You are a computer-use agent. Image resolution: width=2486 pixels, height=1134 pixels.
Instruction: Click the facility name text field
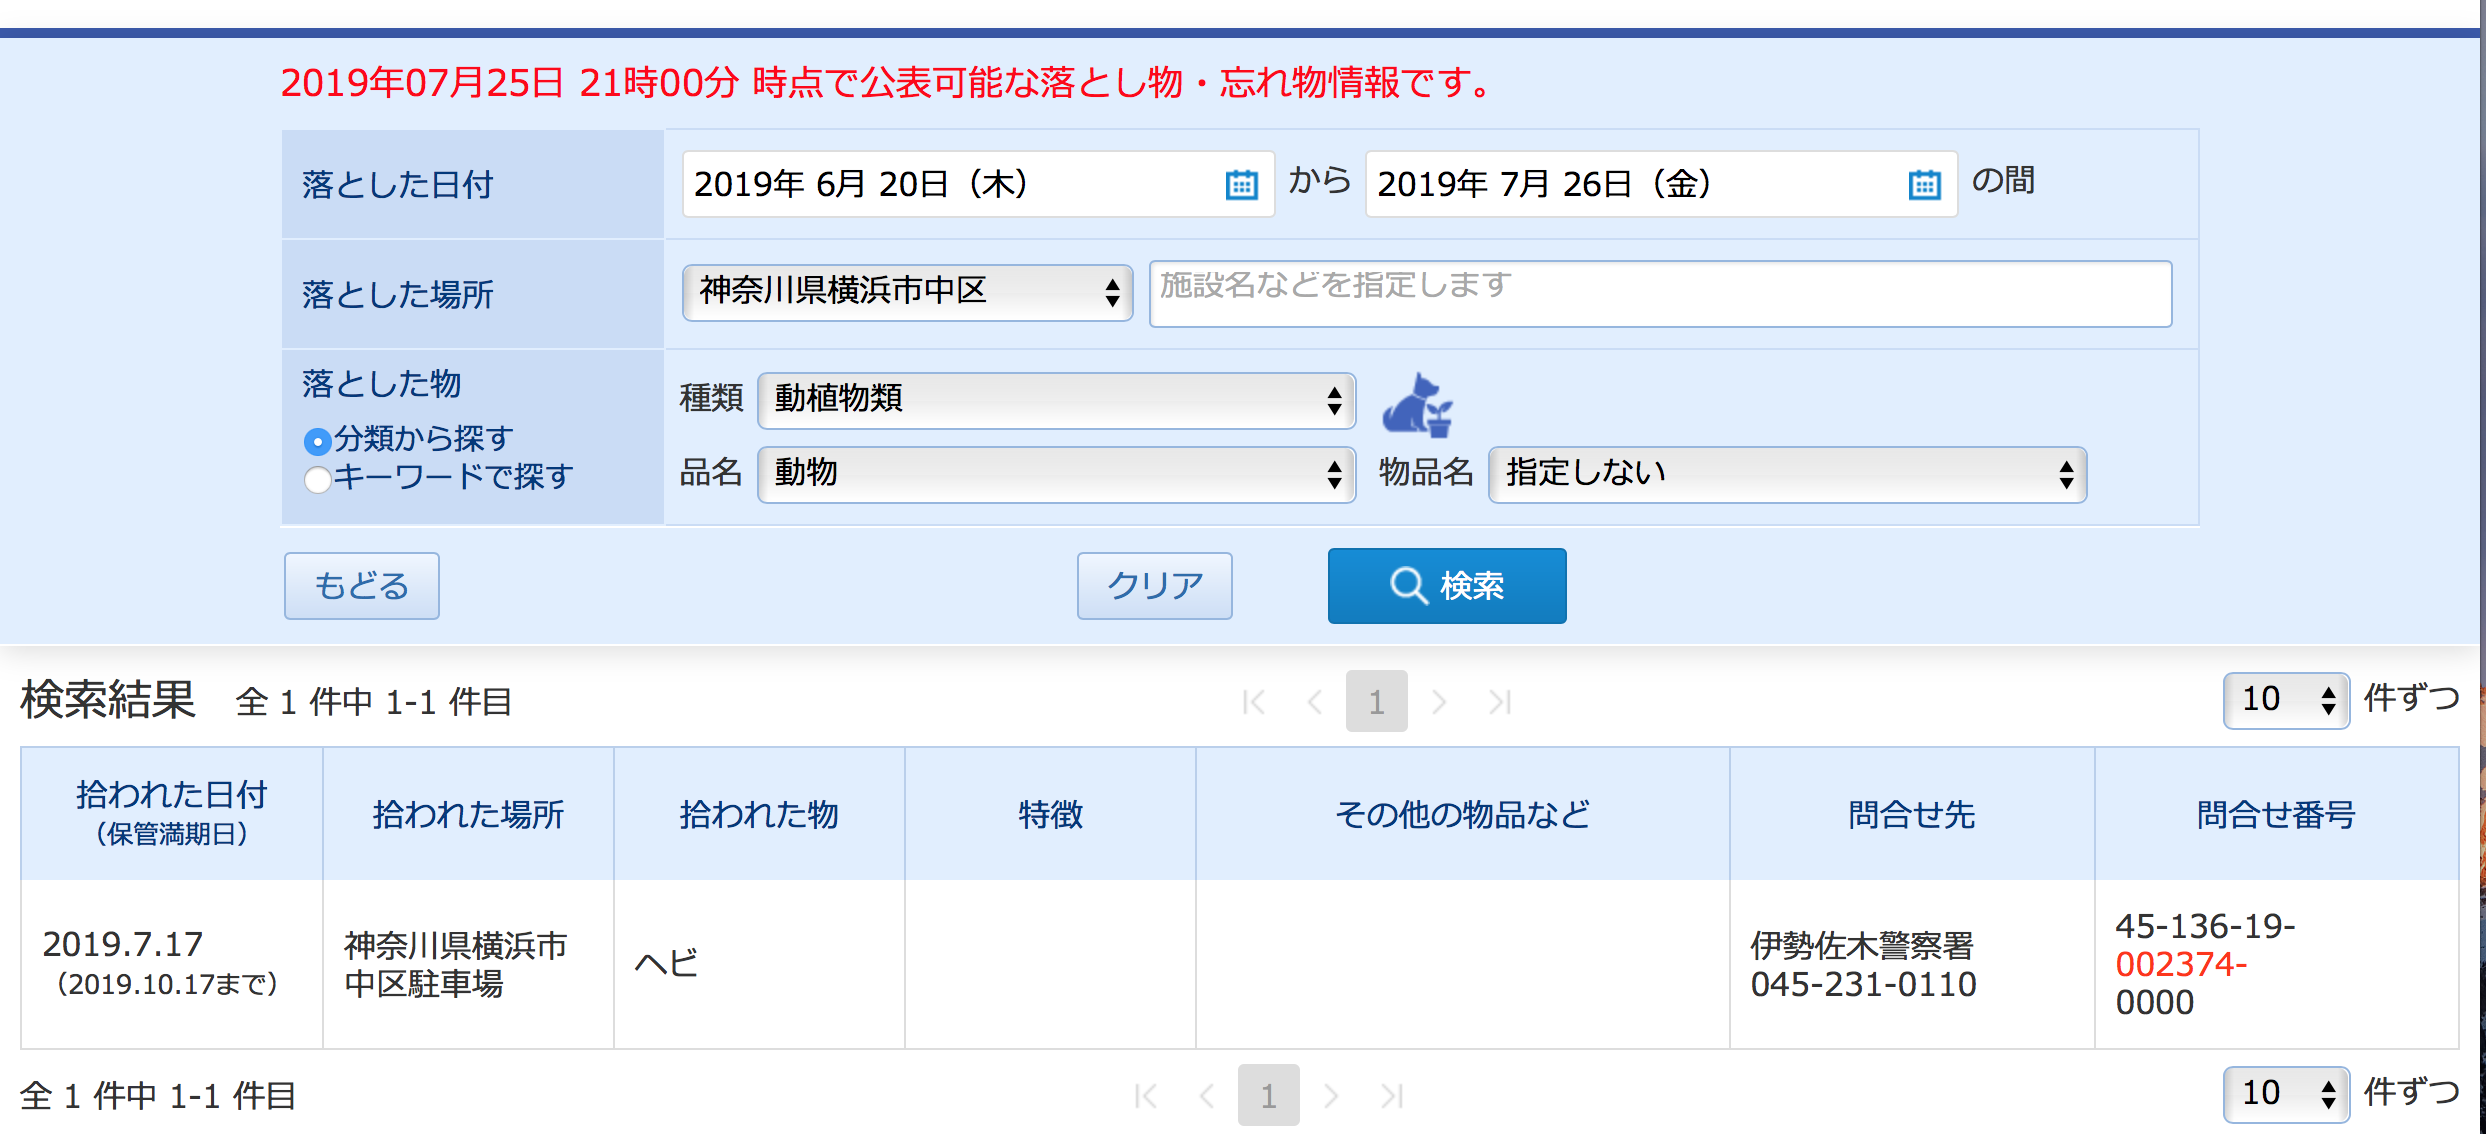(1660, 294)
